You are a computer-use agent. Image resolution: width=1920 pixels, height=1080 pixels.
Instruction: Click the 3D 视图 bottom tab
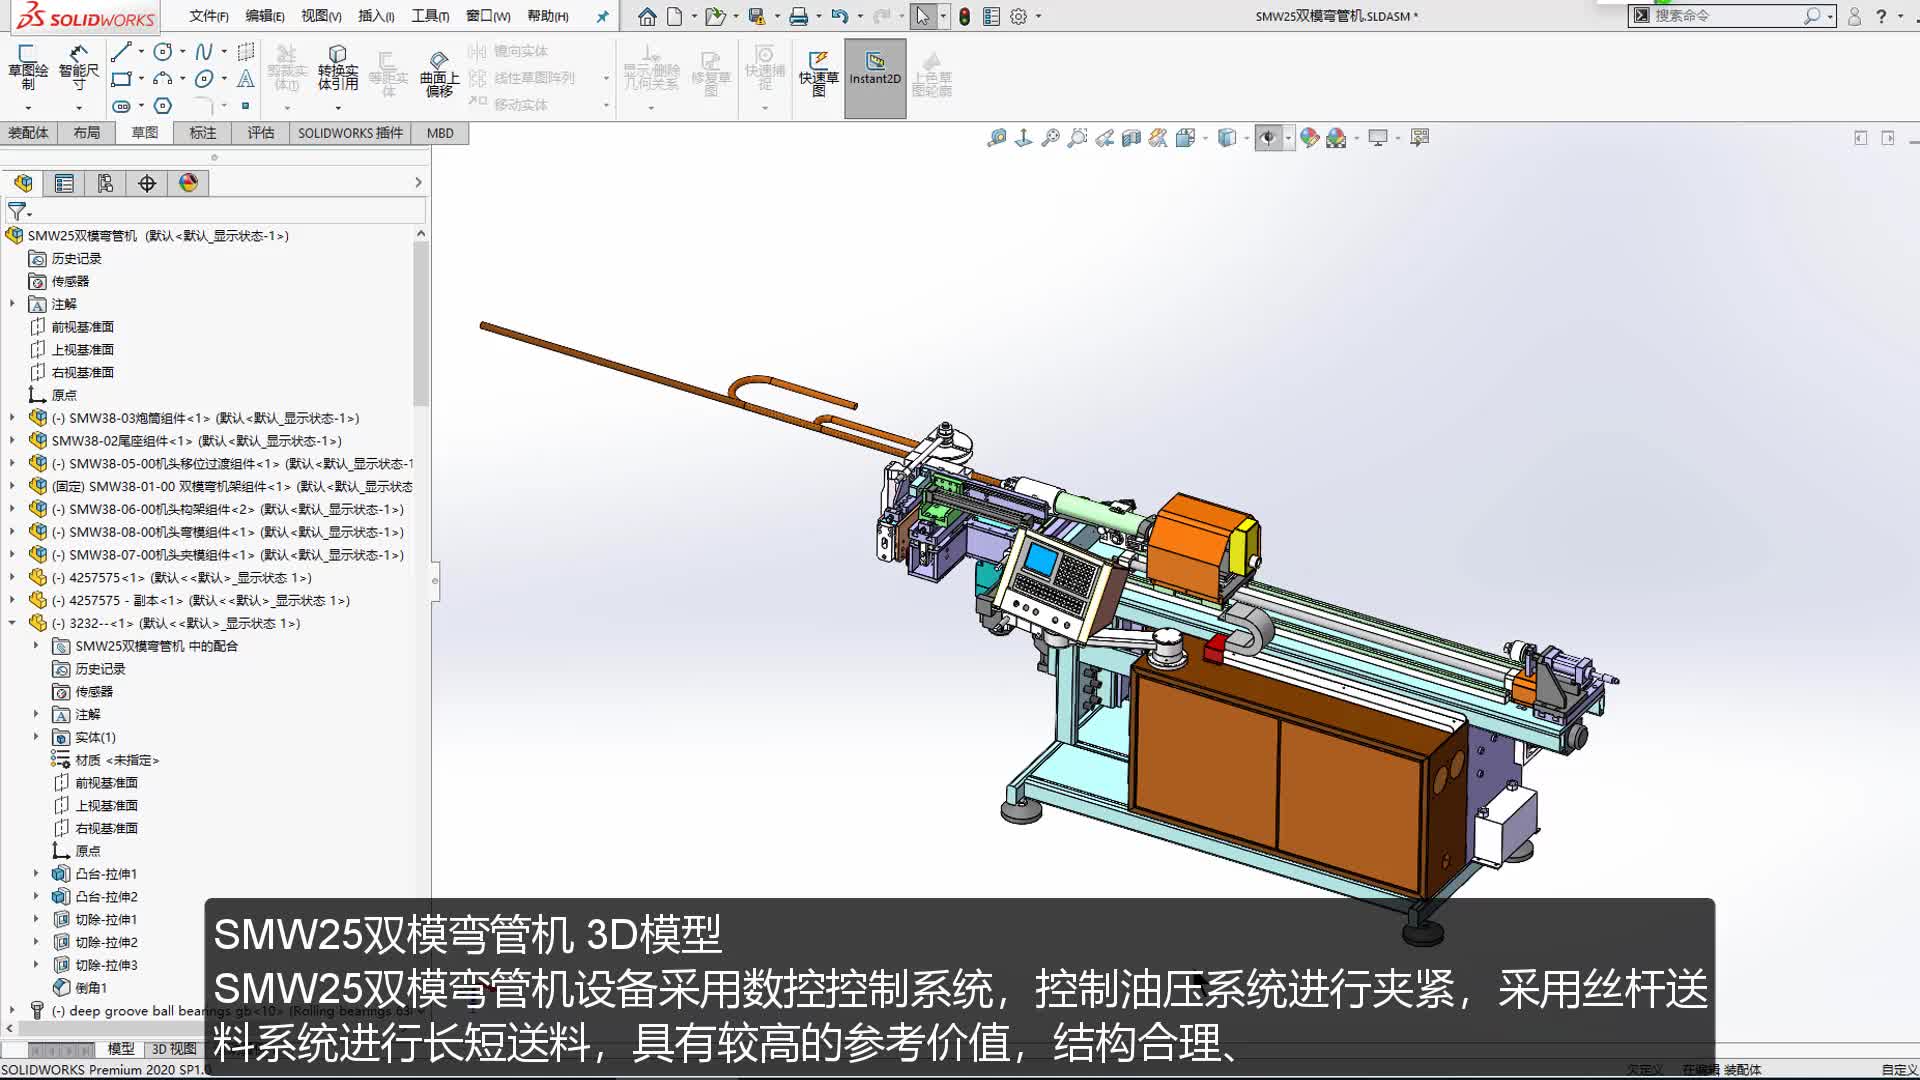click(x=174, y=1049)
